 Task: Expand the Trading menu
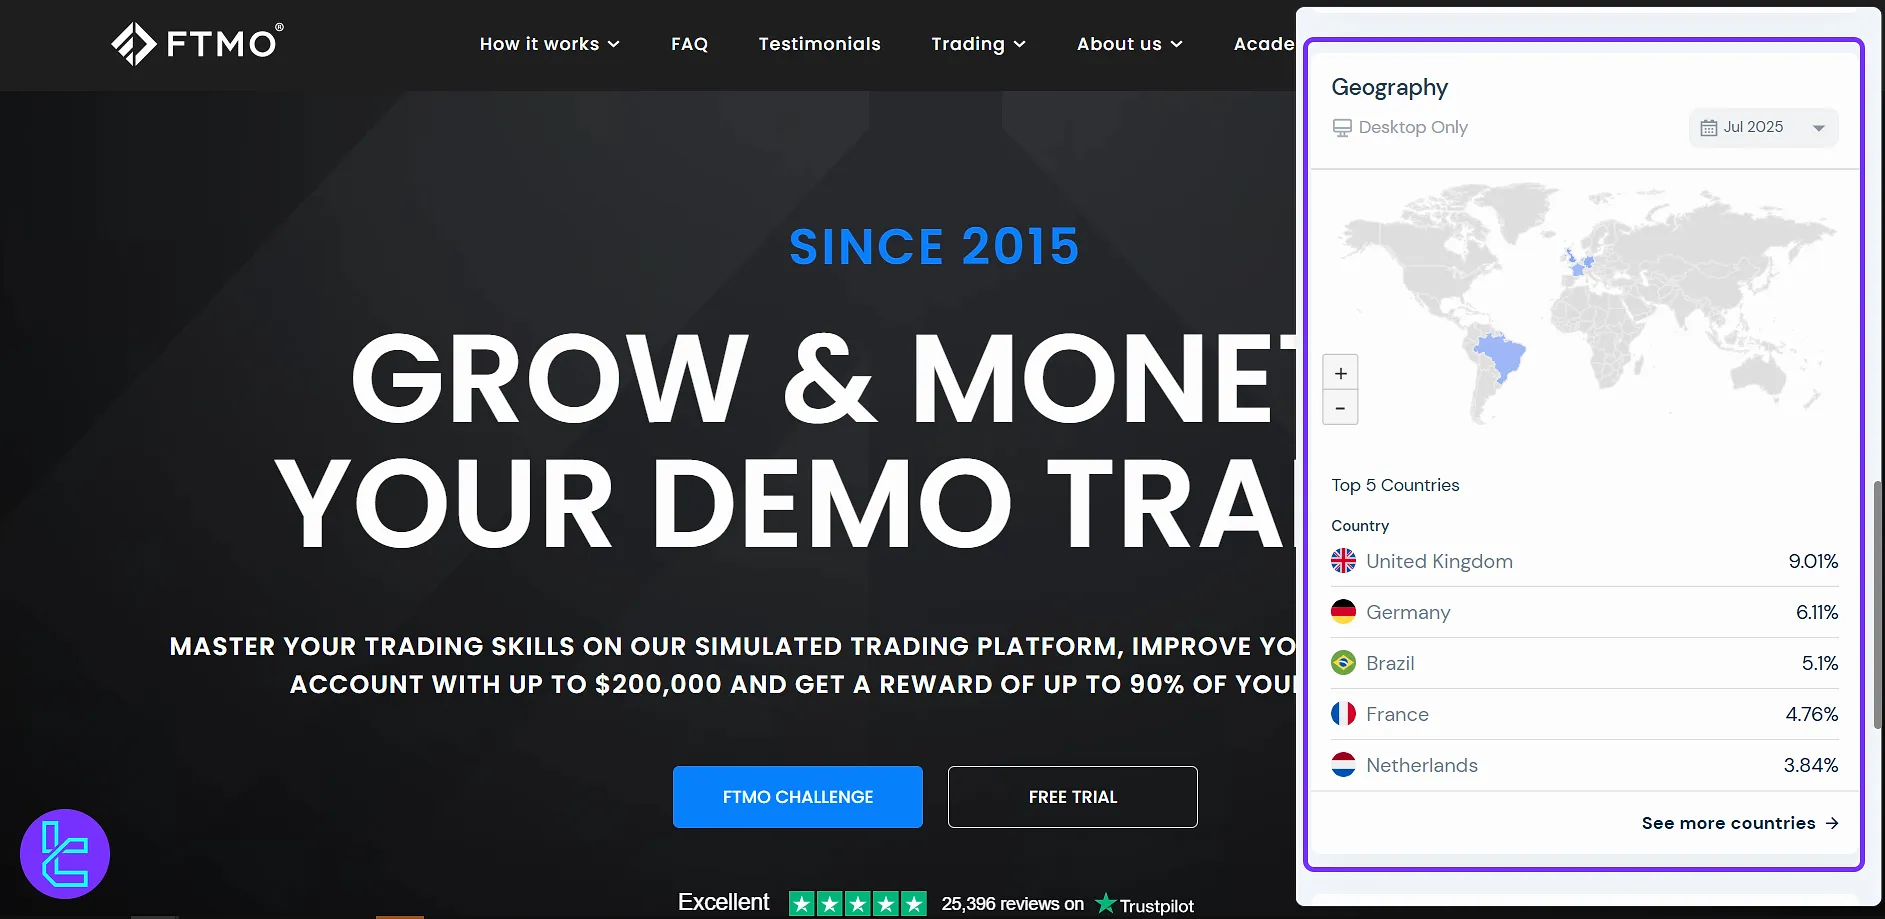click(978, 44)
